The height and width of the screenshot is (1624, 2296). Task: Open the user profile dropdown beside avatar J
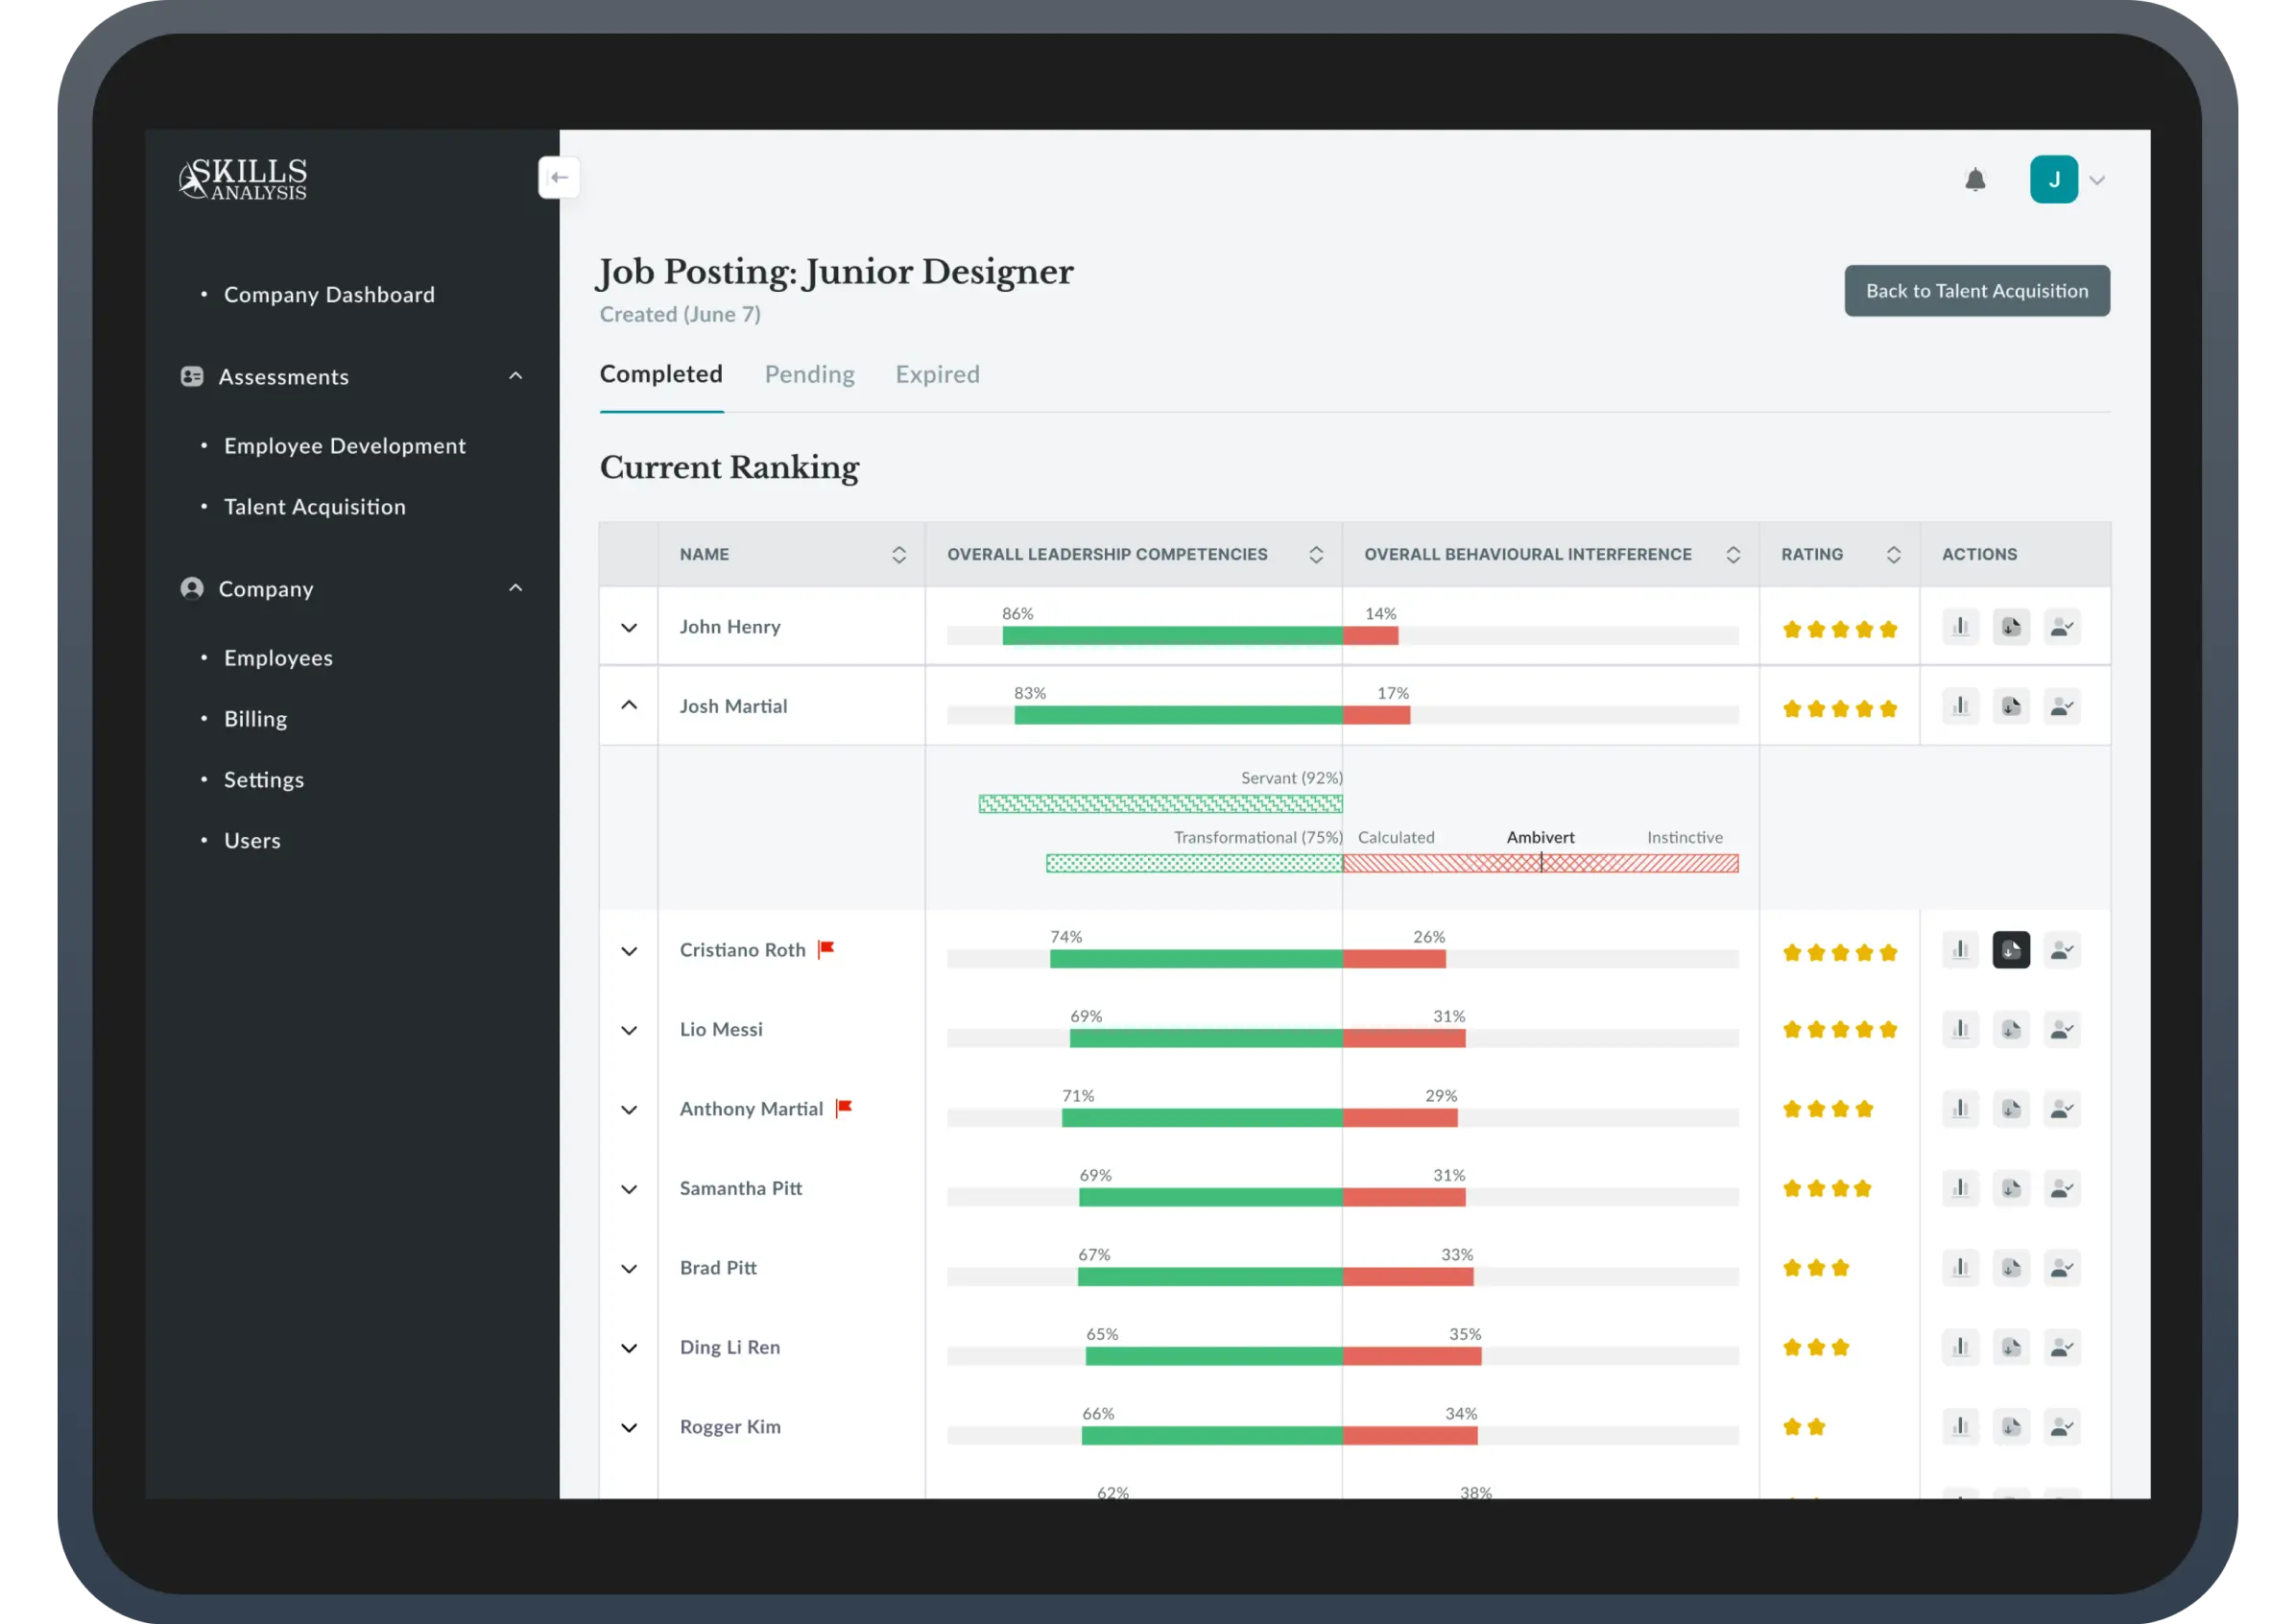2097,179
